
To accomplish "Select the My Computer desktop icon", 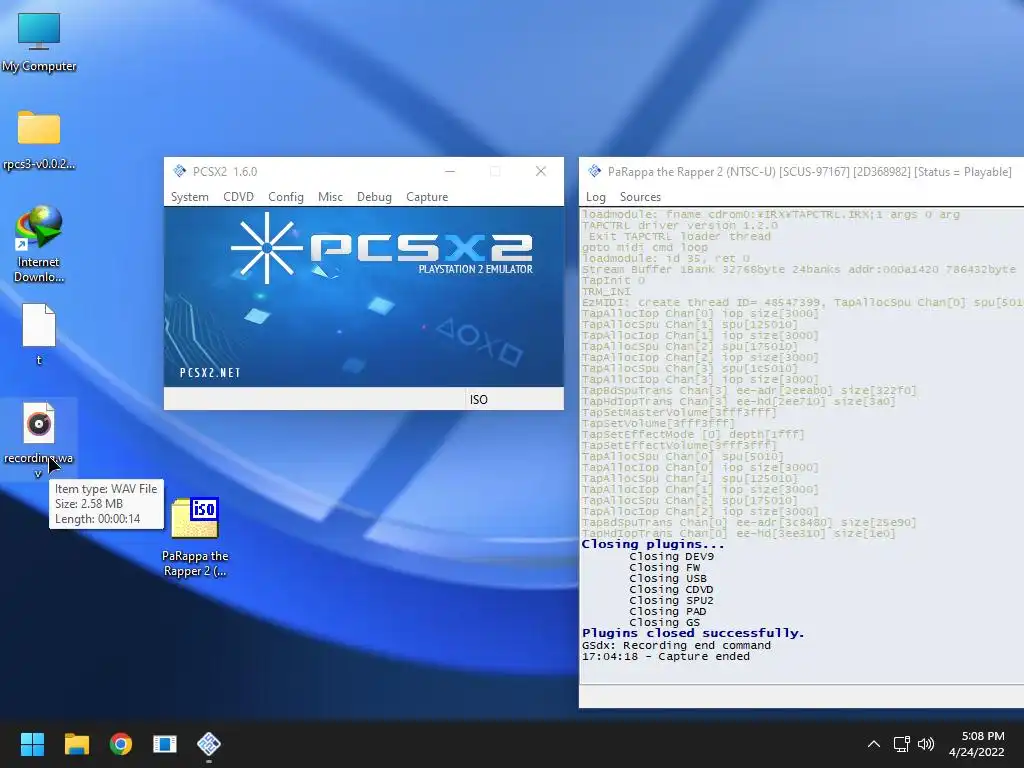I will tap(39, 42).
